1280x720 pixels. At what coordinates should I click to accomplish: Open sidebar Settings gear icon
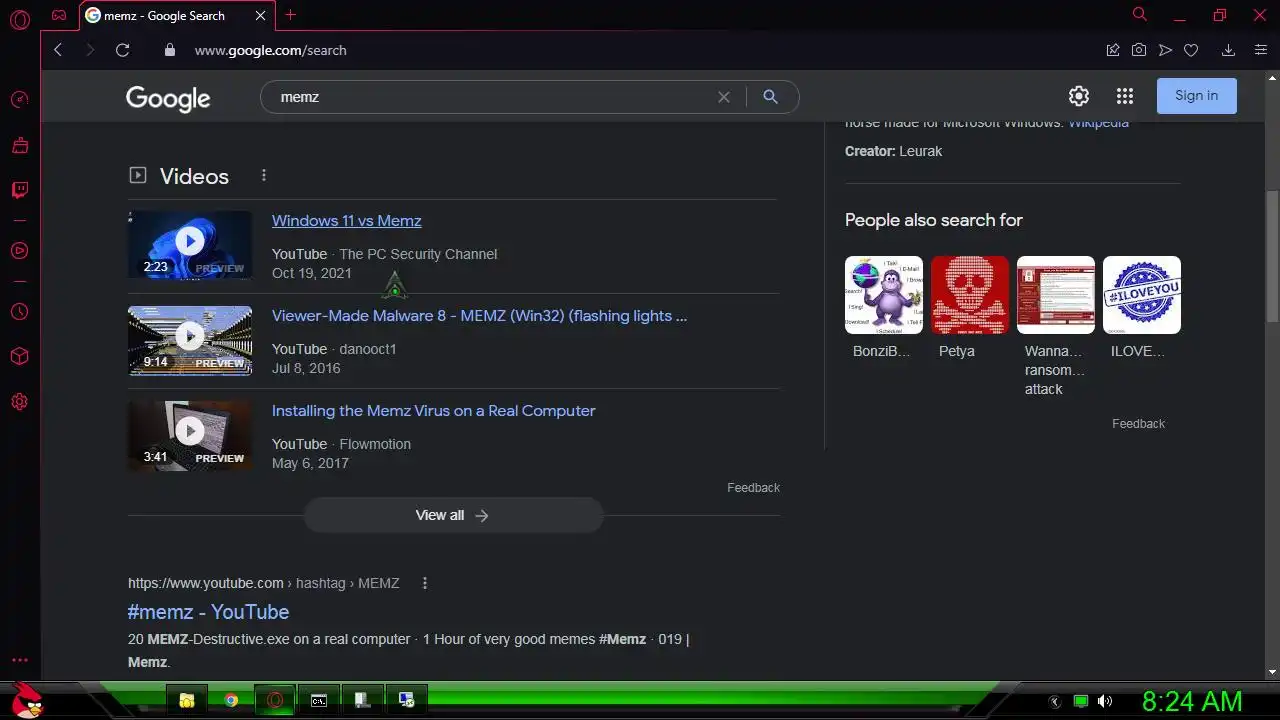(19, 402)
